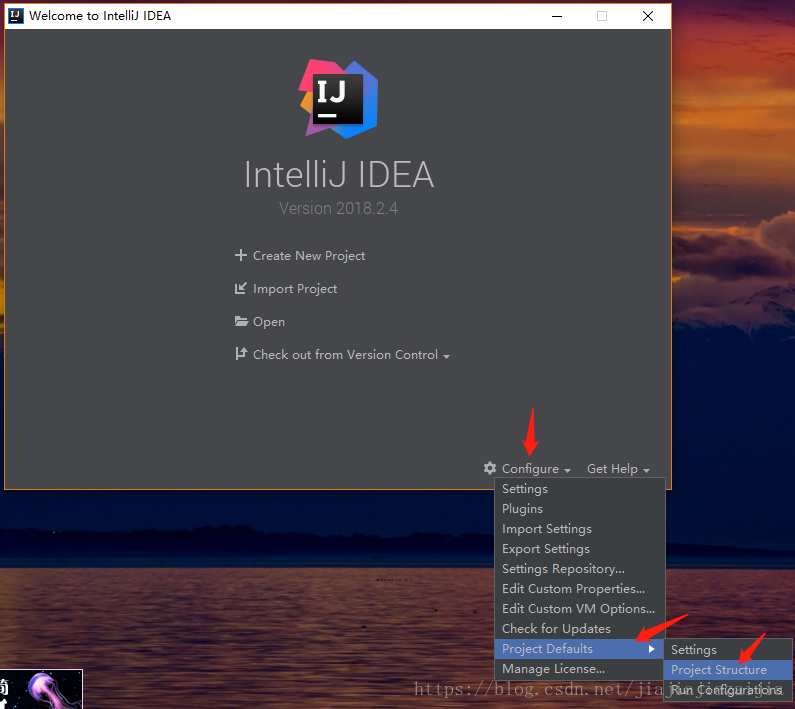Image resolution: width=795 pixels, height=709 pixels.
Task: Click the jellyfish thumbnail on desktop
Action: (41, 689)
